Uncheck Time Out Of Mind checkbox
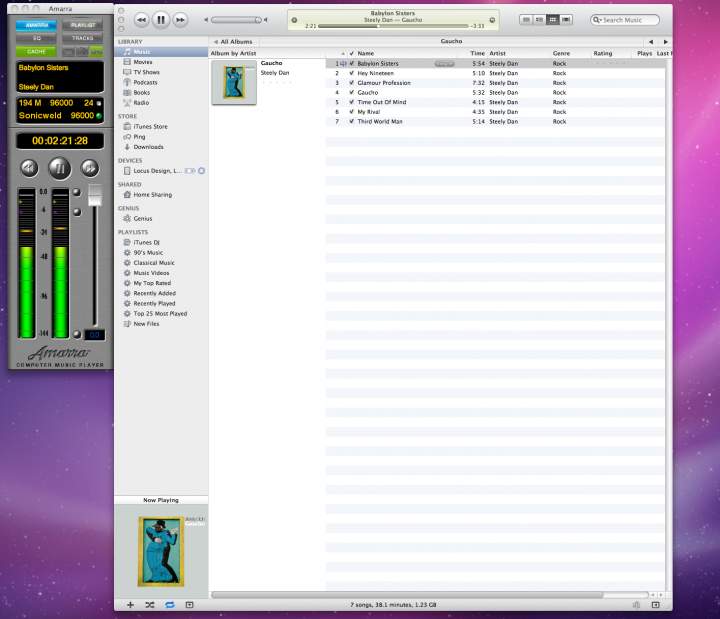This screenshot has height=619, width=720. (x=352, y=102)
